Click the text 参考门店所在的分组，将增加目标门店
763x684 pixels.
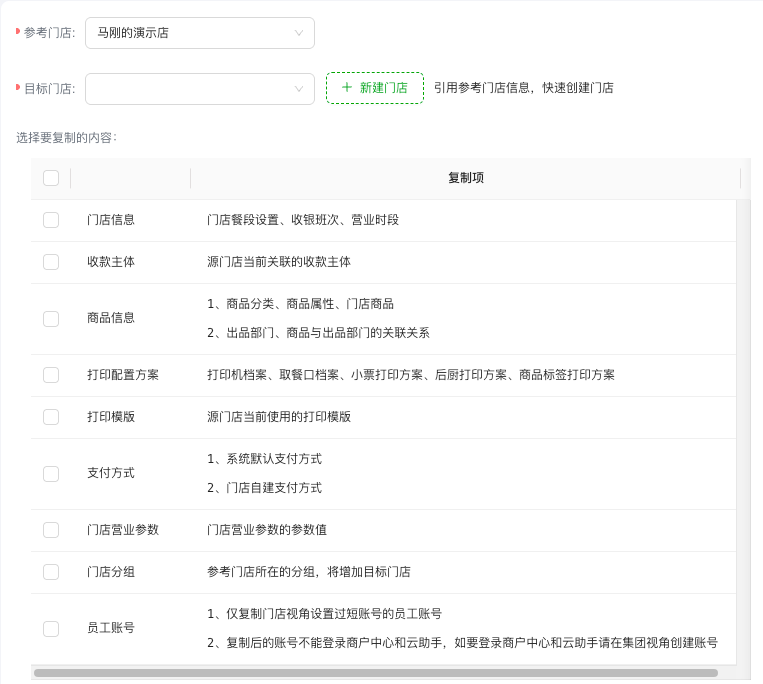(309, 572)
